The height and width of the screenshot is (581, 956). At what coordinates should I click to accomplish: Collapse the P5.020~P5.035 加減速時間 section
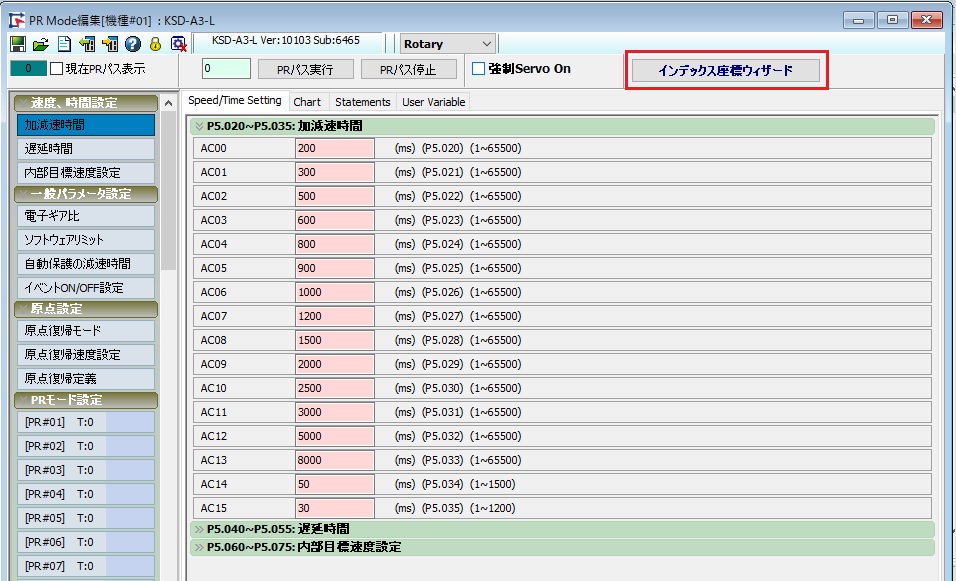tap(198, 126)
